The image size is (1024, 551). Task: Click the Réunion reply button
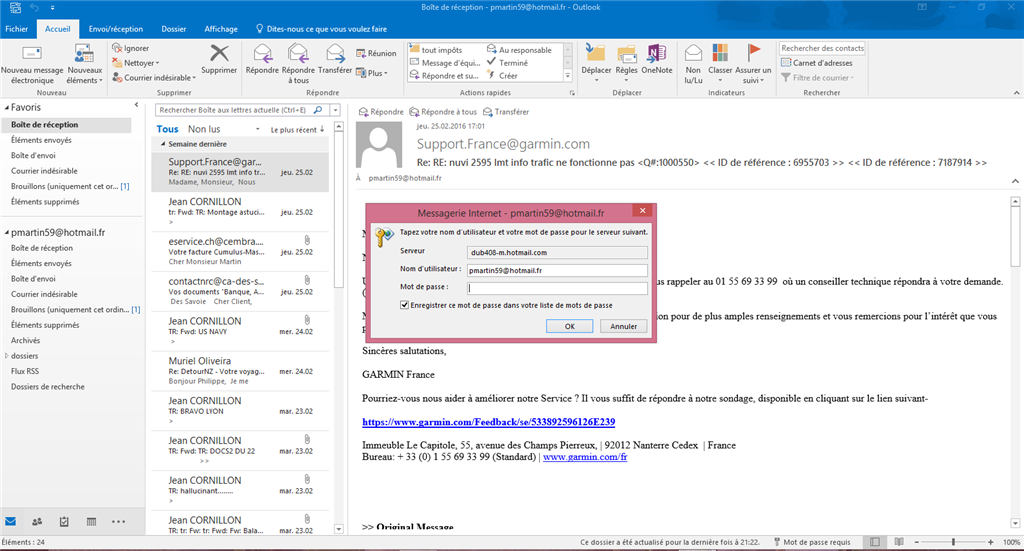click(376, 54)
